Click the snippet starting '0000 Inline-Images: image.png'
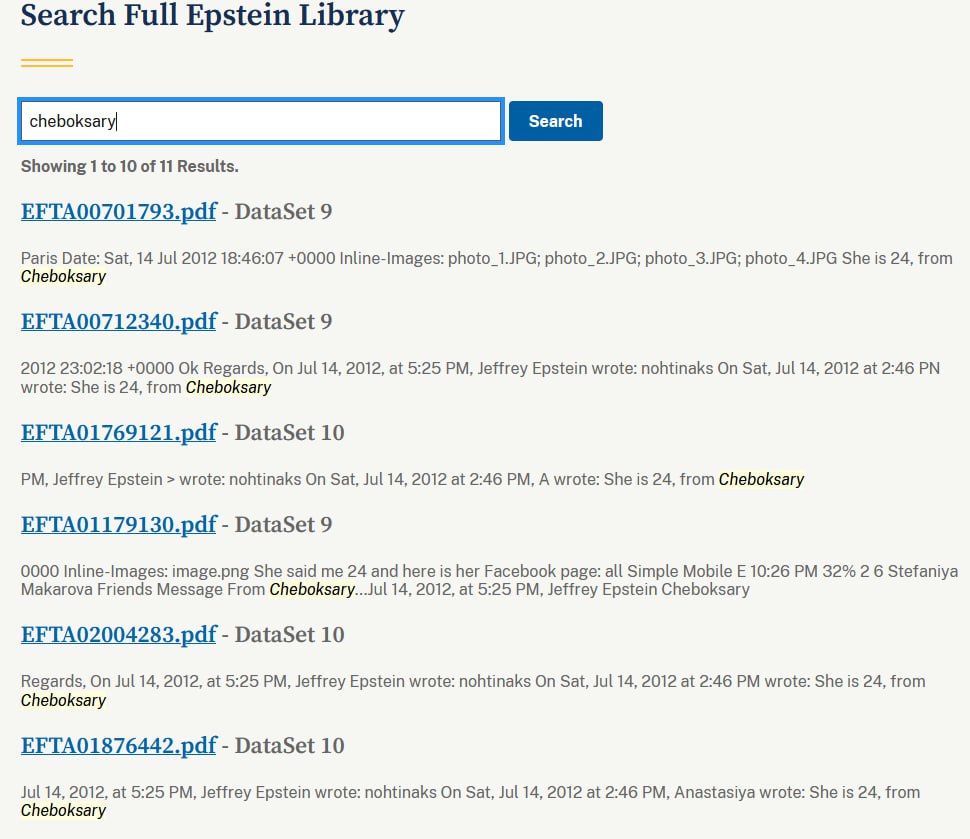The height and width of the screenshot is (839, 970). point(489,580)
